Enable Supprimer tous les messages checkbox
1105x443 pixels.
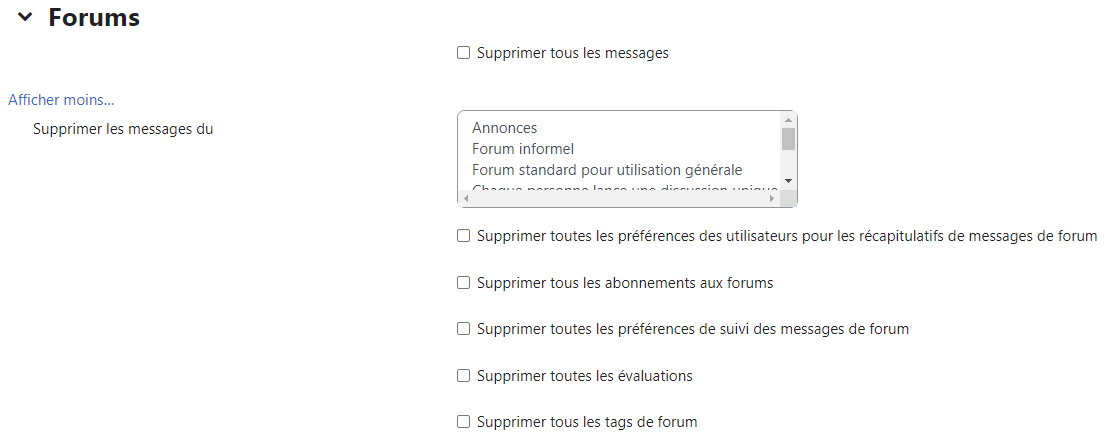coord(463,53)
